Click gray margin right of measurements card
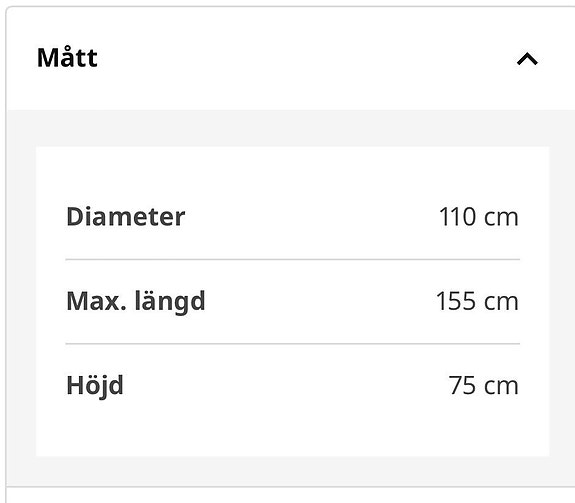This screenshot has width=575, height=503. (x=562, y=301)
